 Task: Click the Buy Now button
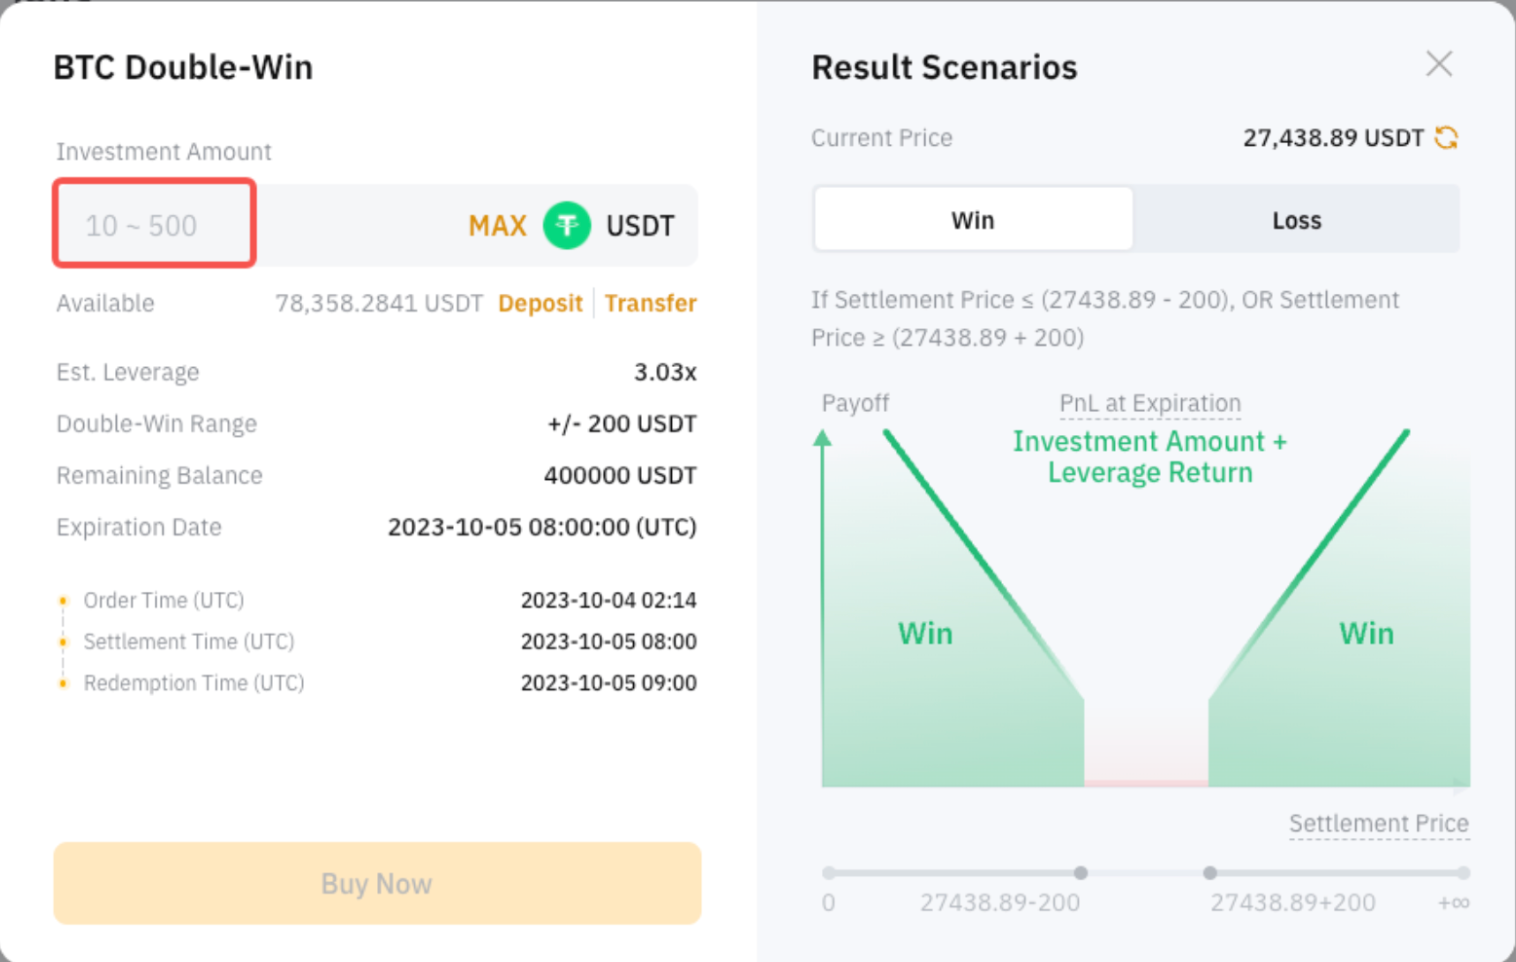click(x=377, y=883)
